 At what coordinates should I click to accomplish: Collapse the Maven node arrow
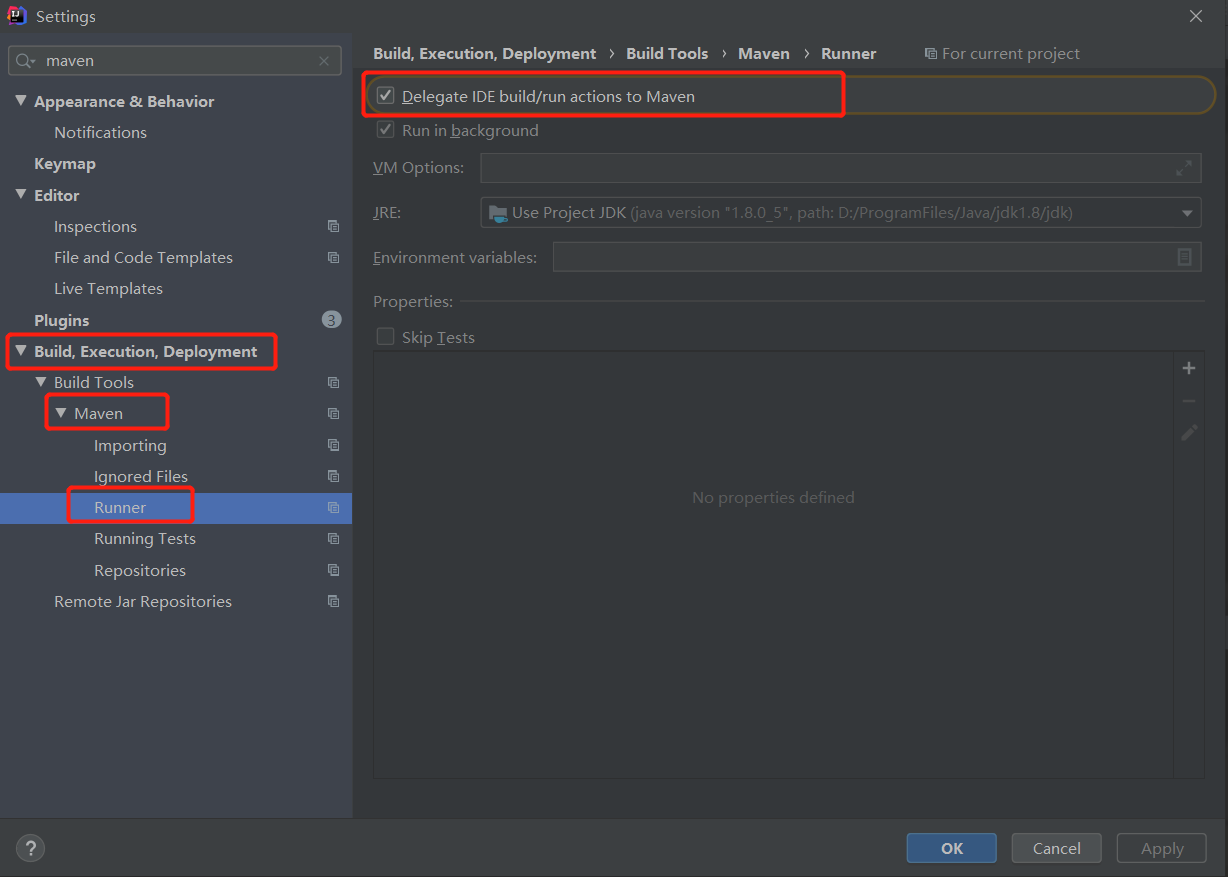click(x=61, y=413)
